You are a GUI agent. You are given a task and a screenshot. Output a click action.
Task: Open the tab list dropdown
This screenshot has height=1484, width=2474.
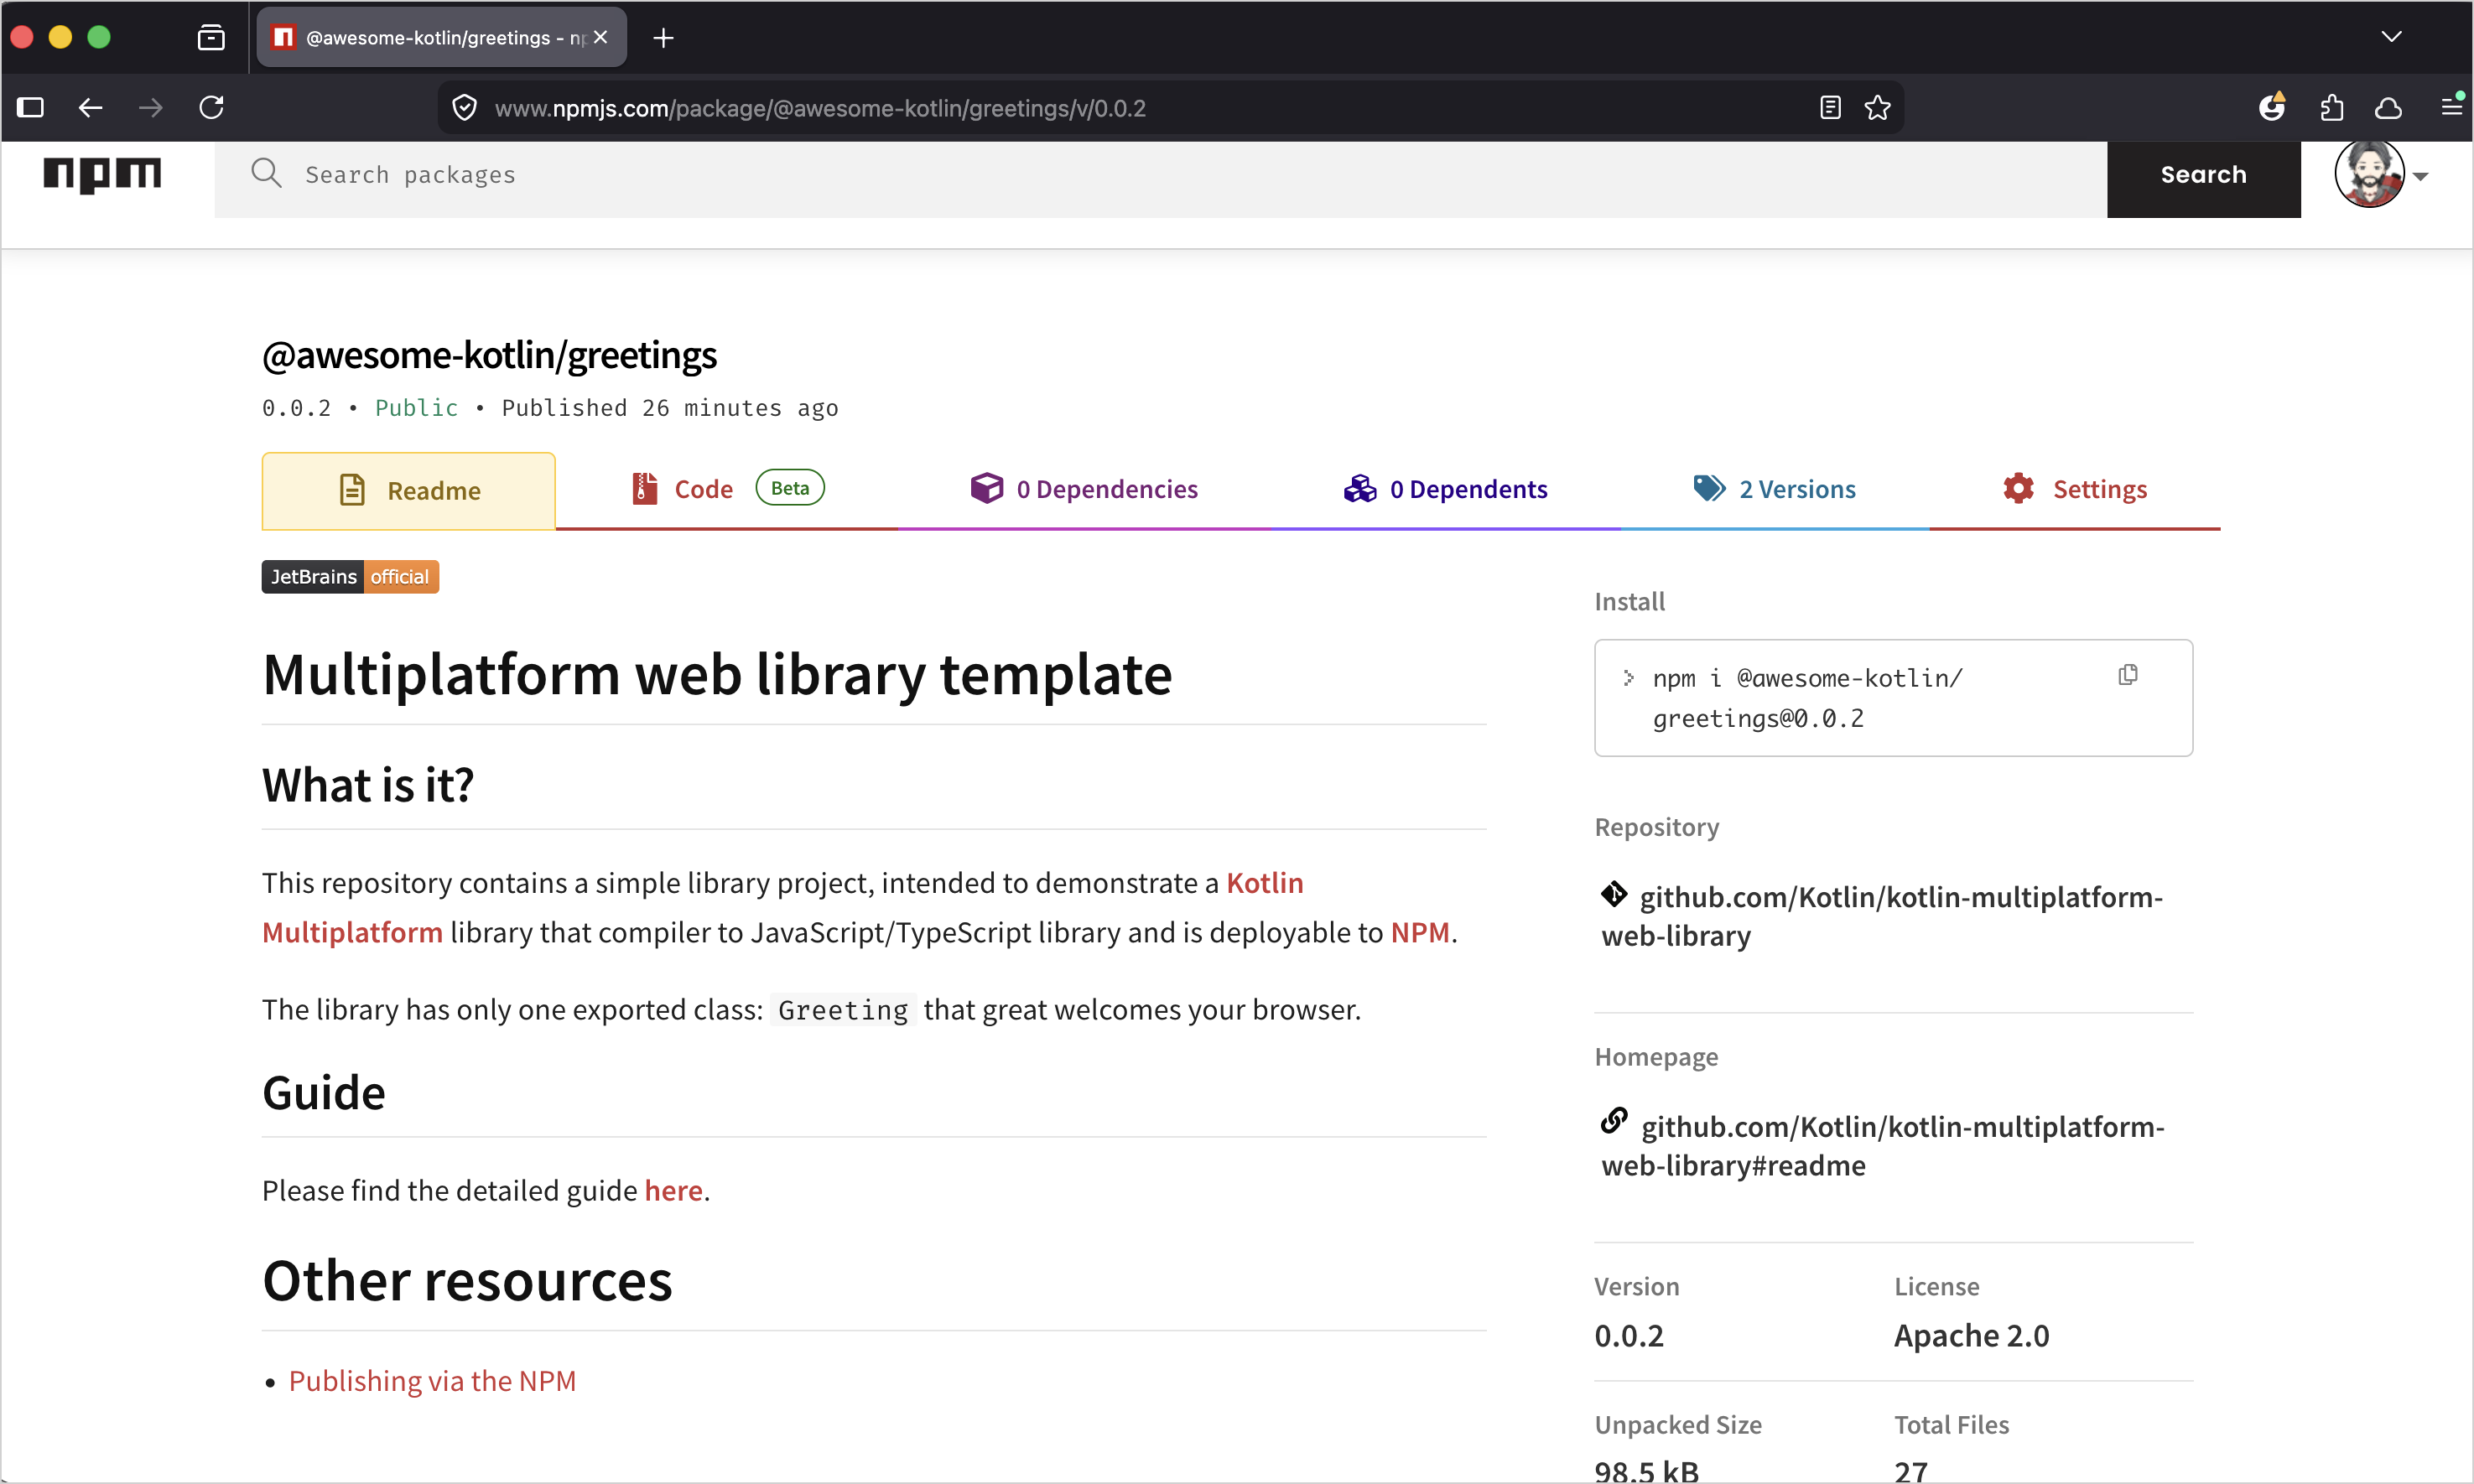pyautogui.click(x=2392, y=37)
